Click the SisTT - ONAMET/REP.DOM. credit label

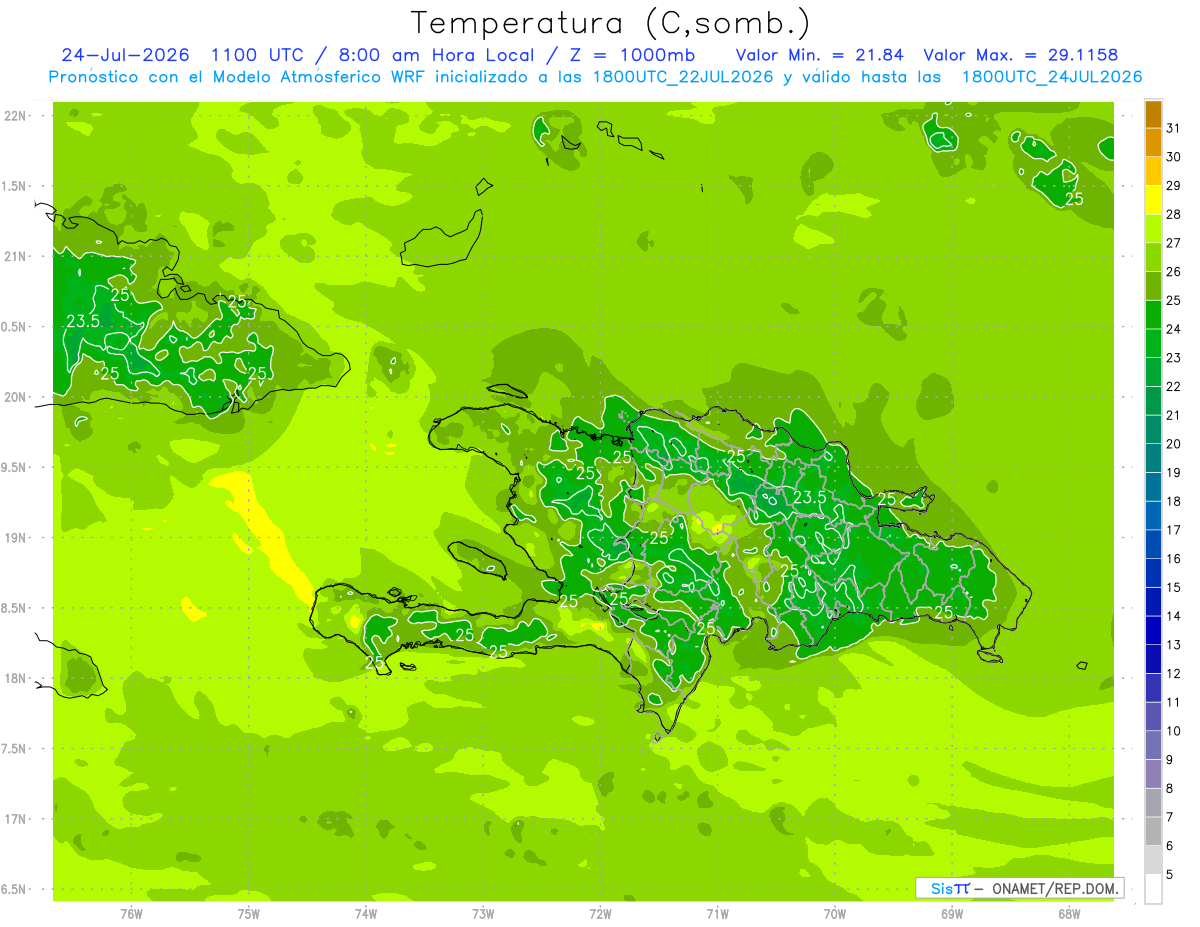pyautogui.click(x=1020, y=888)
